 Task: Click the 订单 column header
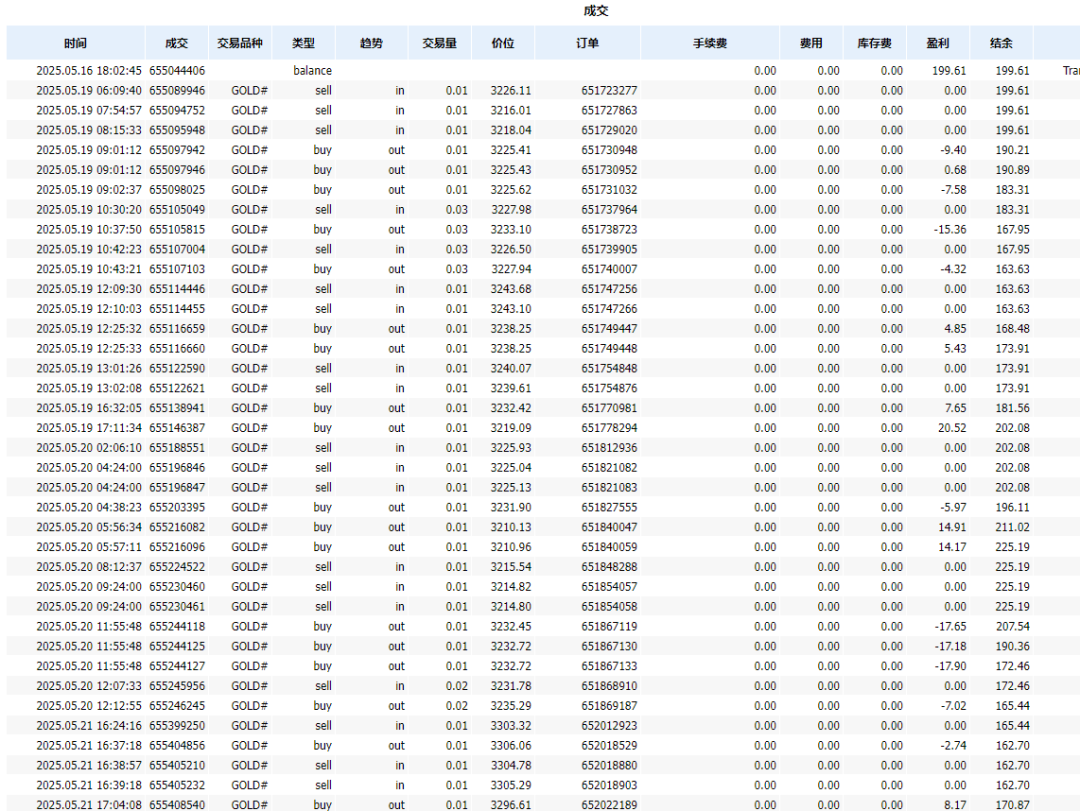(x=588, y=43)
